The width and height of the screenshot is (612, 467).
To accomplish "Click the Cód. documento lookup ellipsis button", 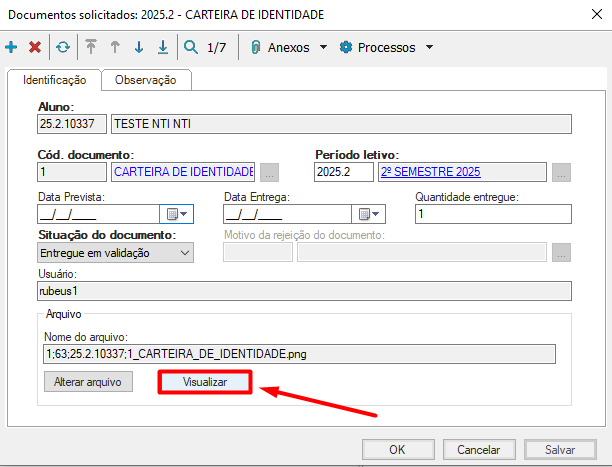I will click(269, 173).
